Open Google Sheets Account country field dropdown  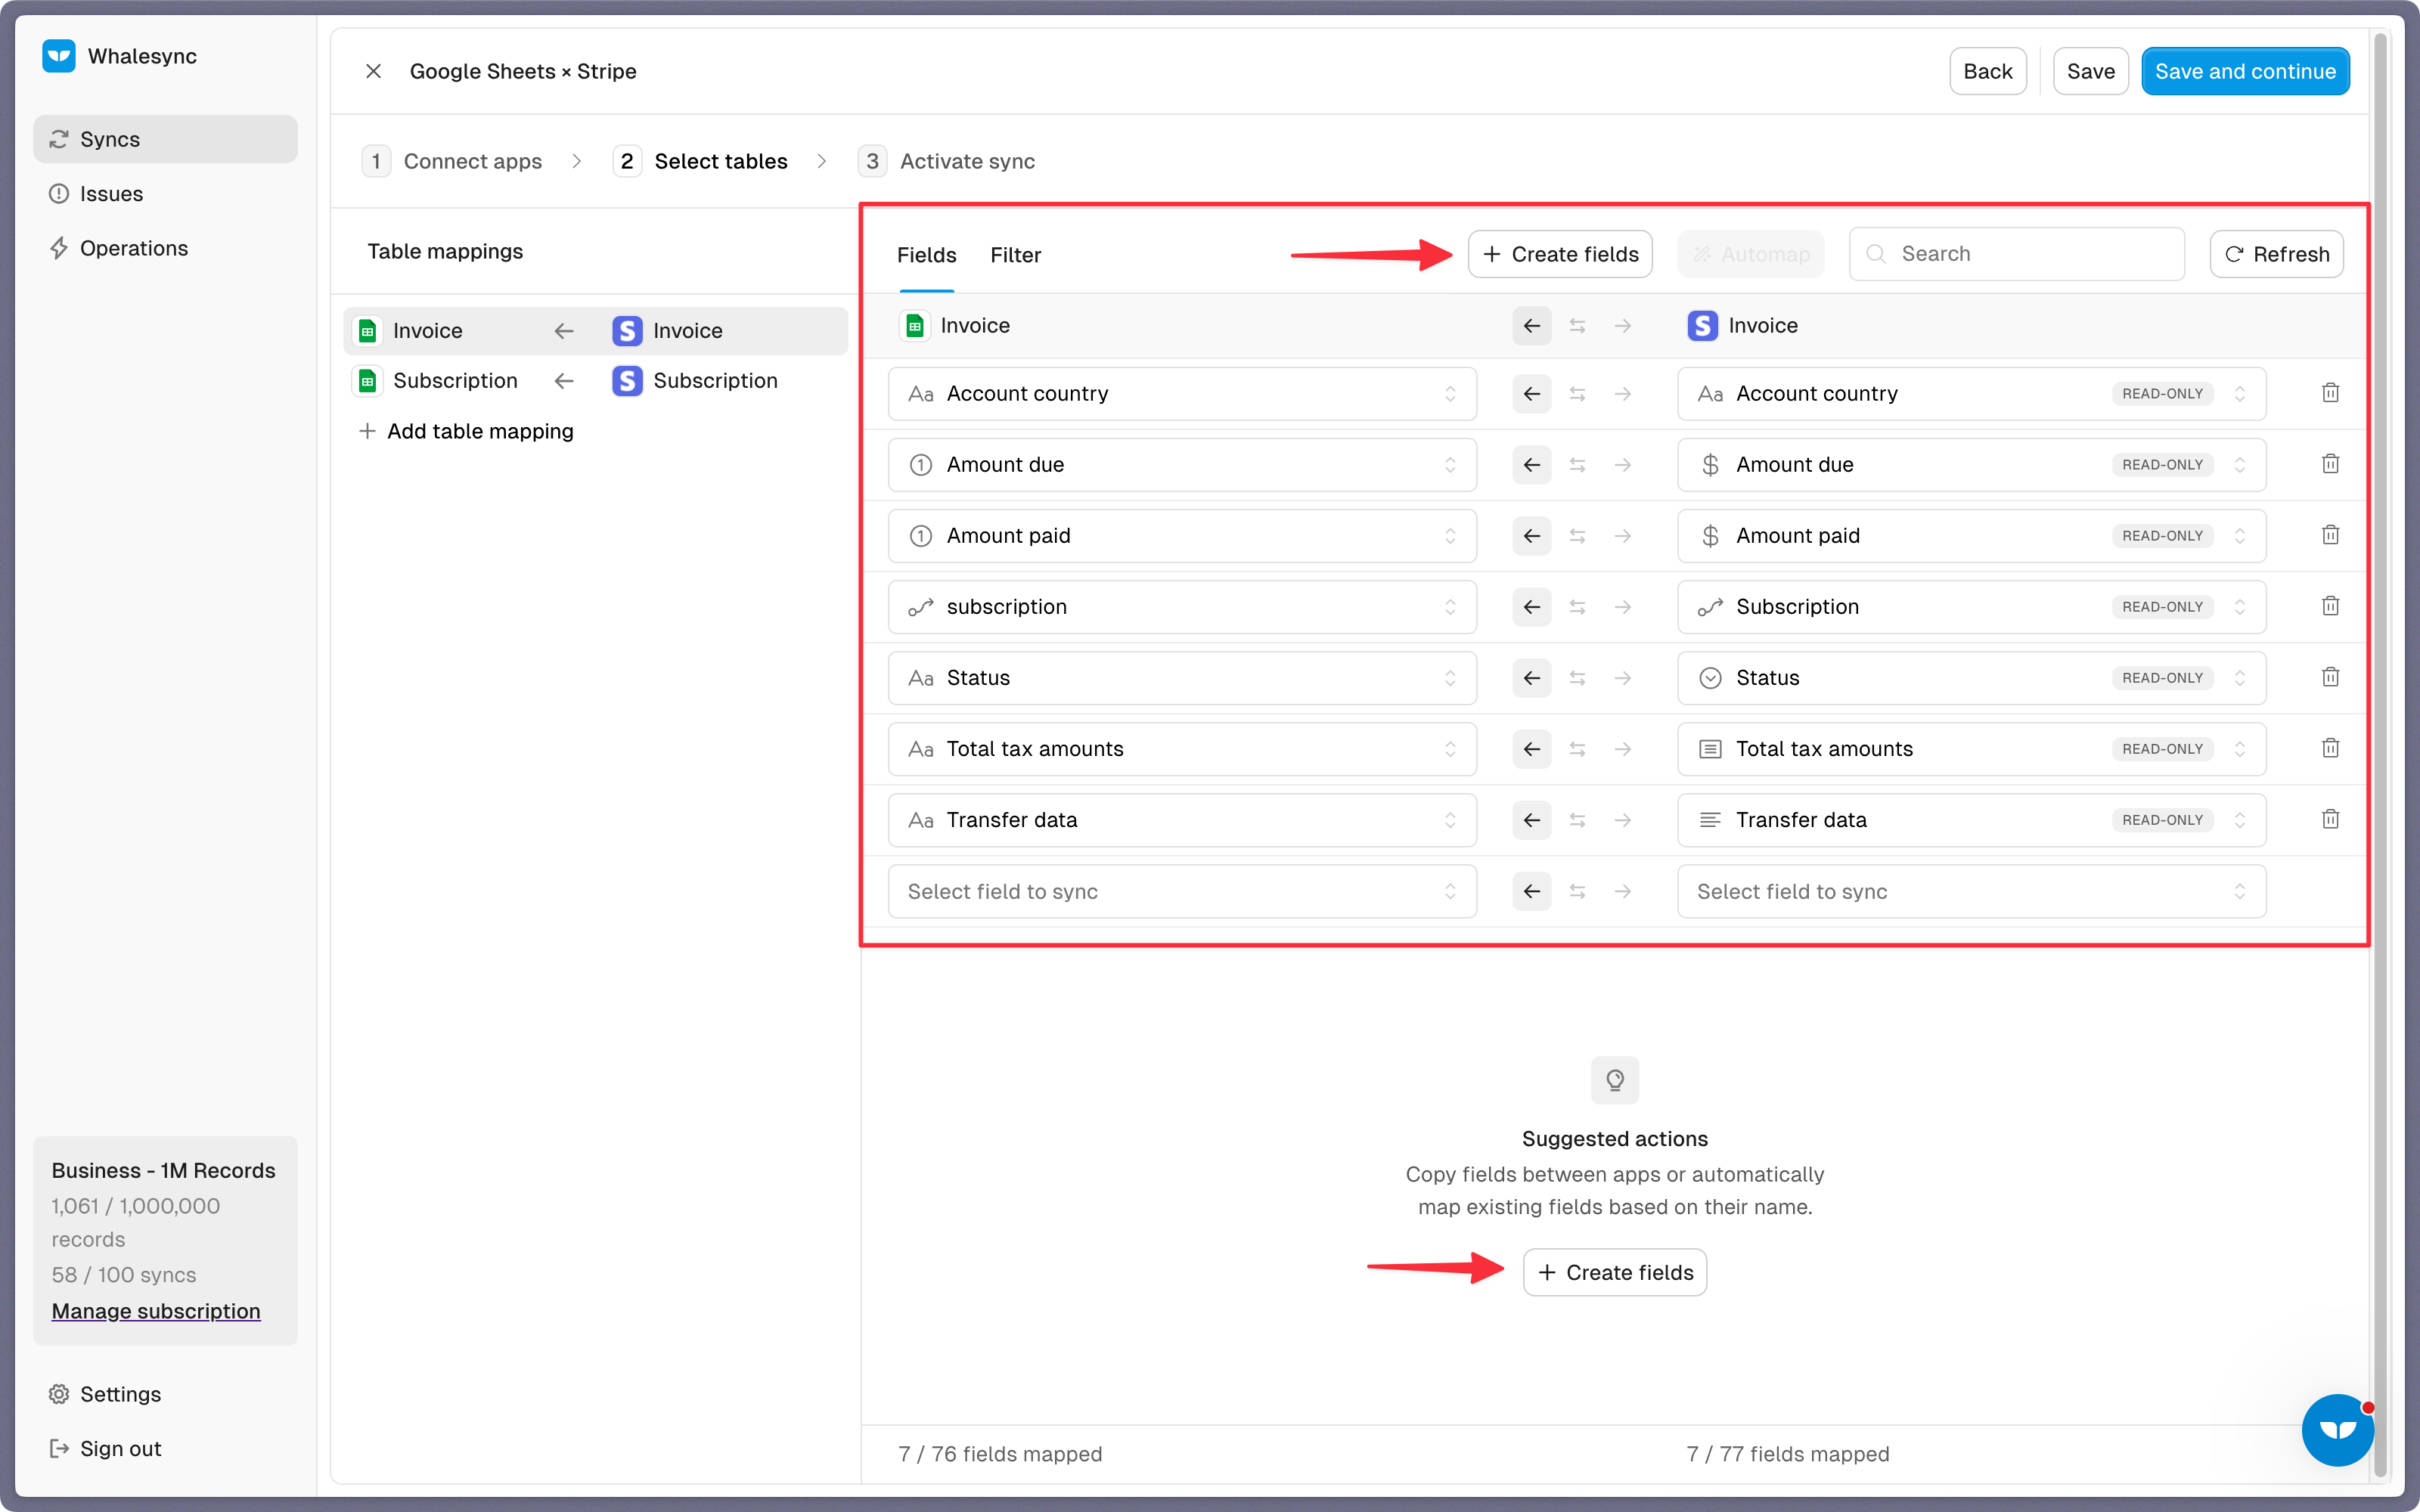click(x=1182, y=394)
